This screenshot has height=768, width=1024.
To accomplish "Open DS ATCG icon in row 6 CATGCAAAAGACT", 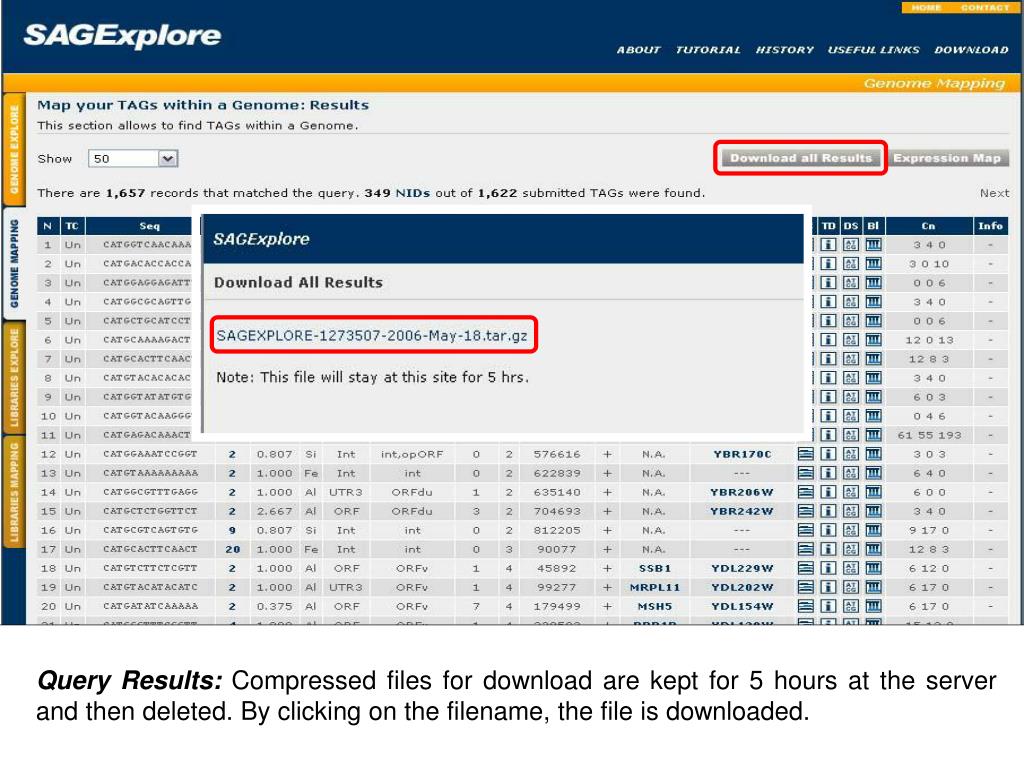I will (x=850, y=340).
